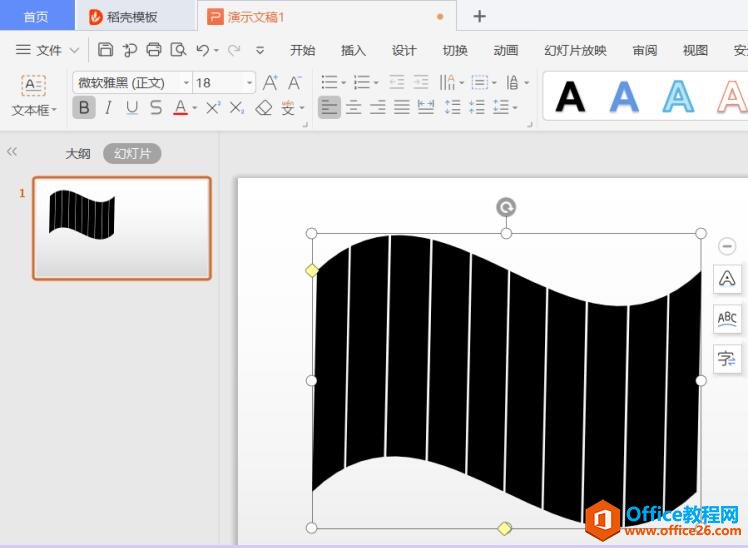Image resolution: width=748 pixels, height=548 pixels.
Task: Toggle Bold formatting
Action: pyautogui.click(x=84, y=108)
